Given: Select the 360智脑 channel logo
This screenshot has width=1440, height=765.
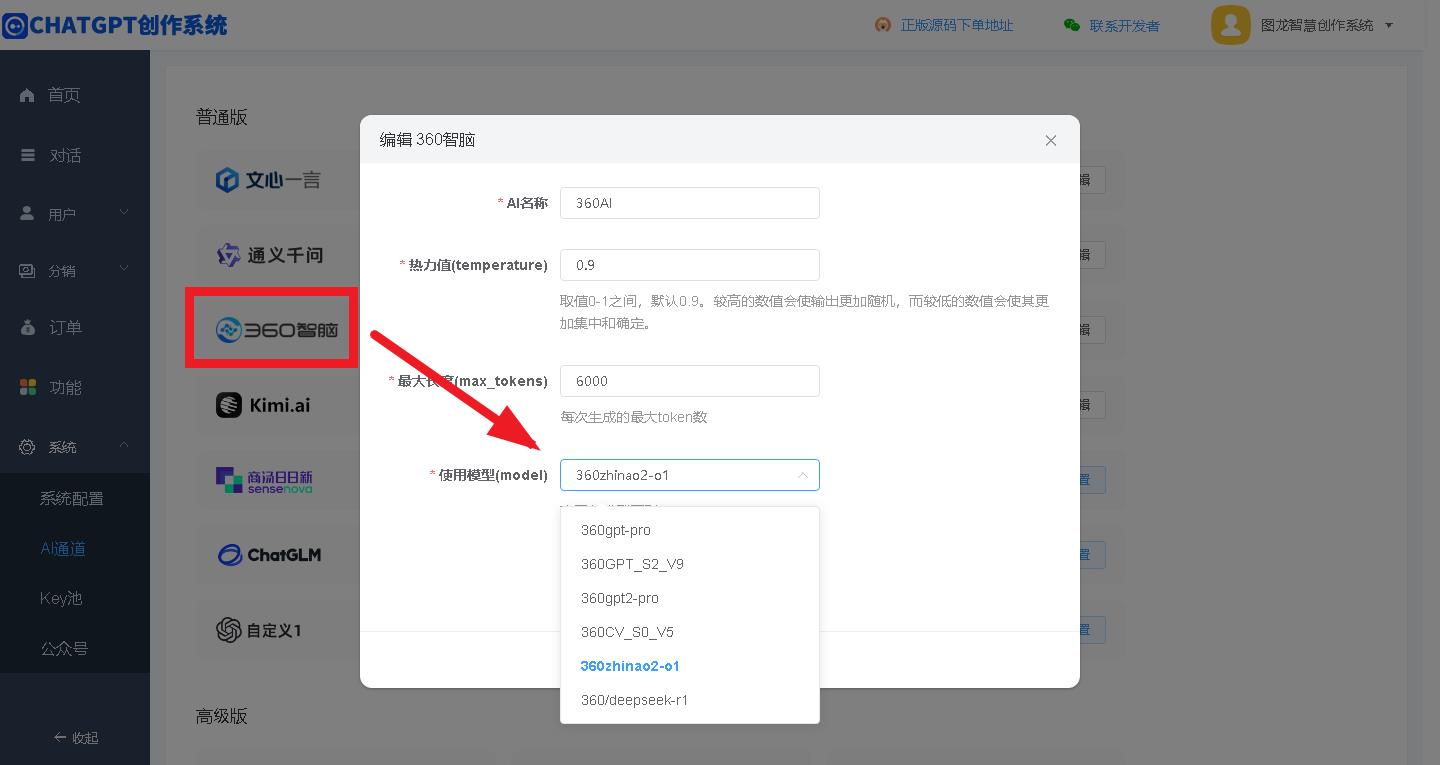Looking at the screenshot, I should pos(277,329).
